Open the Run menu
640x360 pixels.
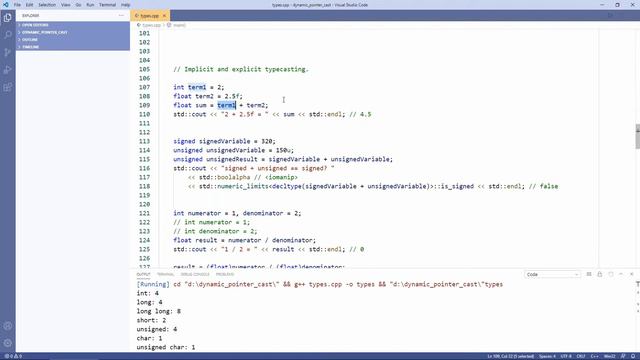pyautogui.click(x=90, y=5)
